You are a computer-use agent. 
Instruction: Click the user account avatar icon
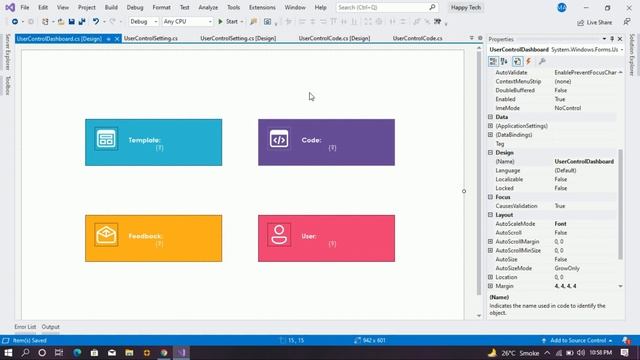(x=562, y=7)
